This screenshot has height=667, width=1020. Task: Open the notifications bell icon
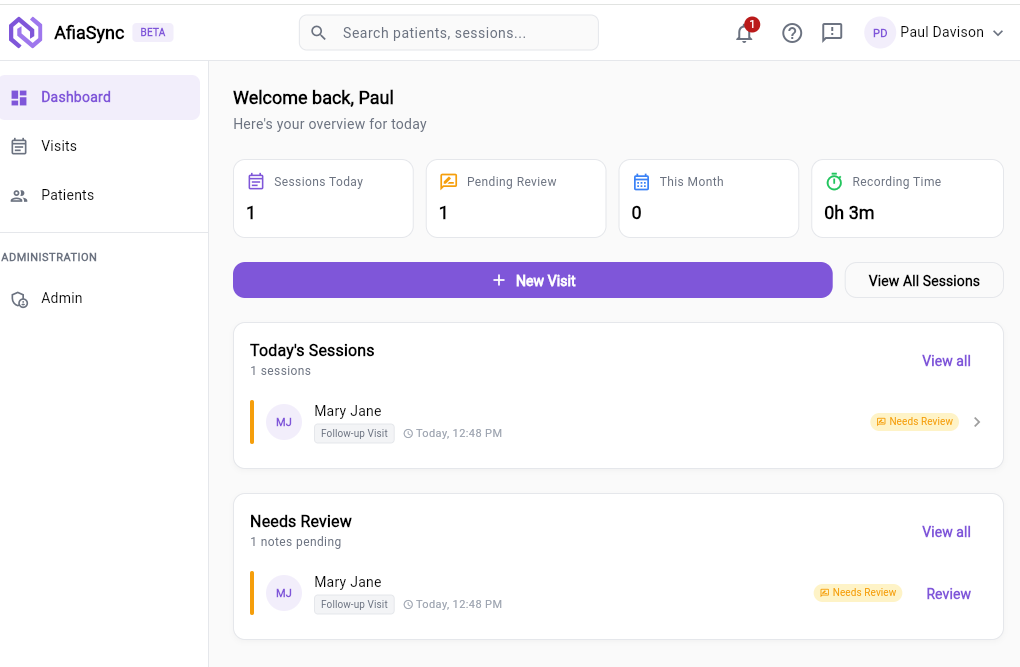pos(743,33)
